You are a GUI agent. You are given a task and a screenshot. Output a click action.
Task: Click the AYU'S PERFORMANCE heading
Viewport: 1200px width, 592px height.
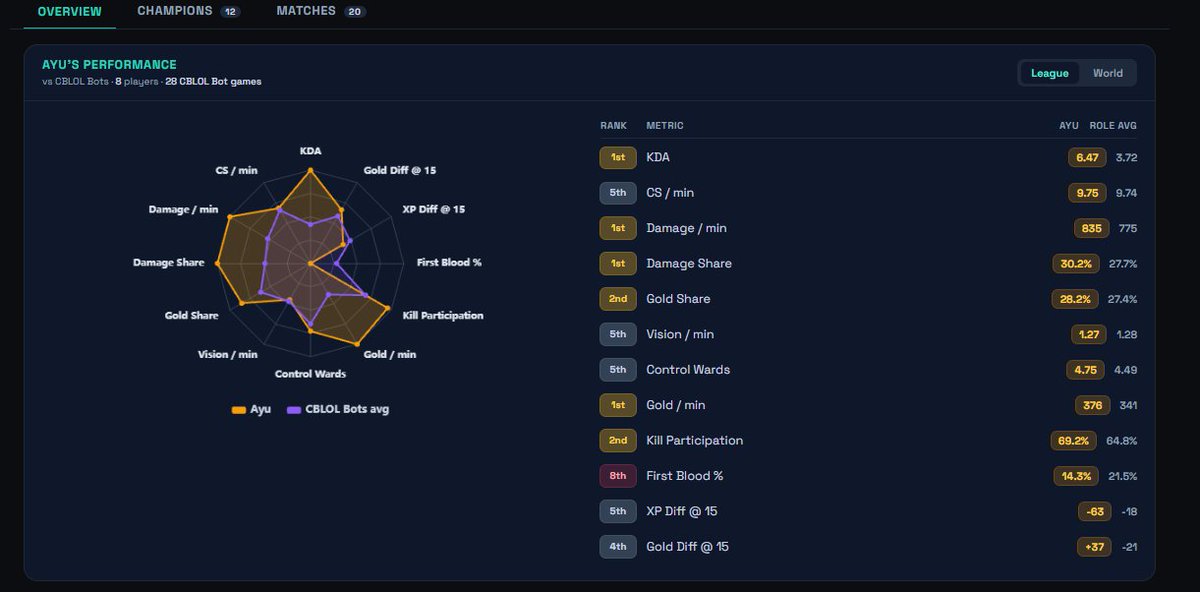coord(109,65)
